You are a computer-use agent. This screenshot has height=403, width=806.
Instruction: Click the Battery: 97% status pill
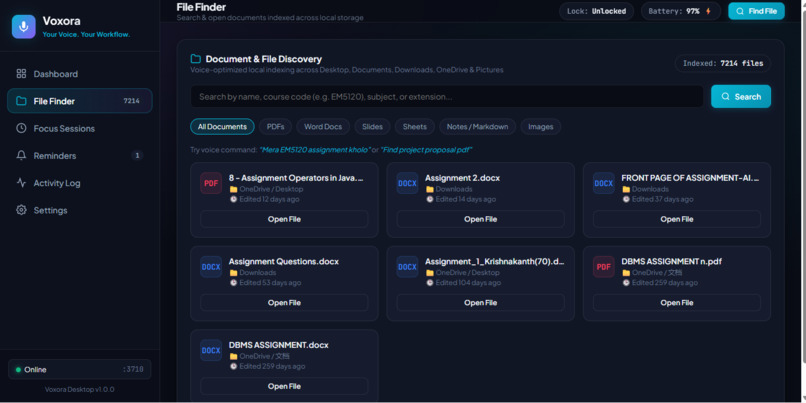[681, 11]
